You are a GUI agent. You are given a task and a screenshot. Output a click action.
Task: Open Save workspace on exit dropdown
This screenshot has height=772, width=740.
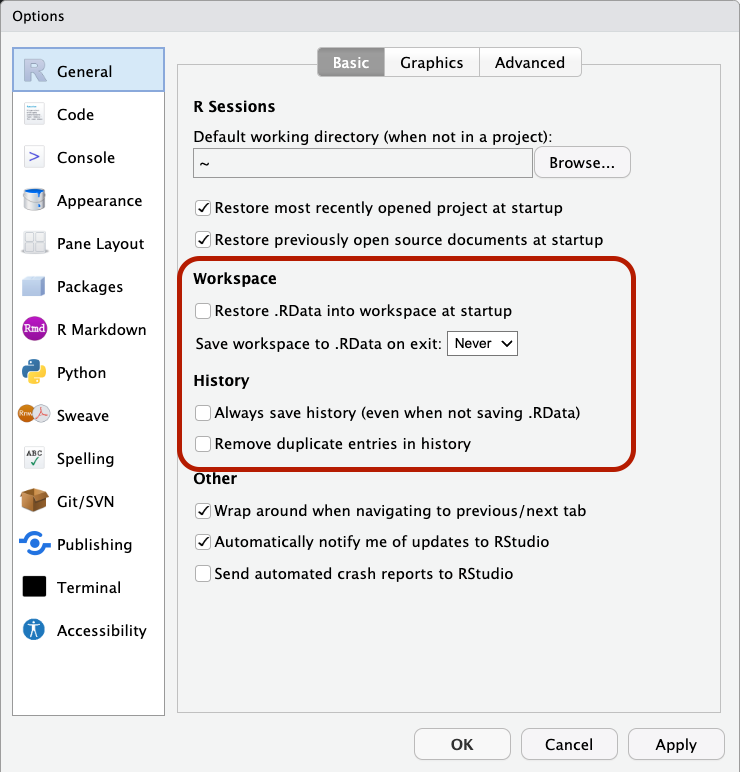[483, 343]
